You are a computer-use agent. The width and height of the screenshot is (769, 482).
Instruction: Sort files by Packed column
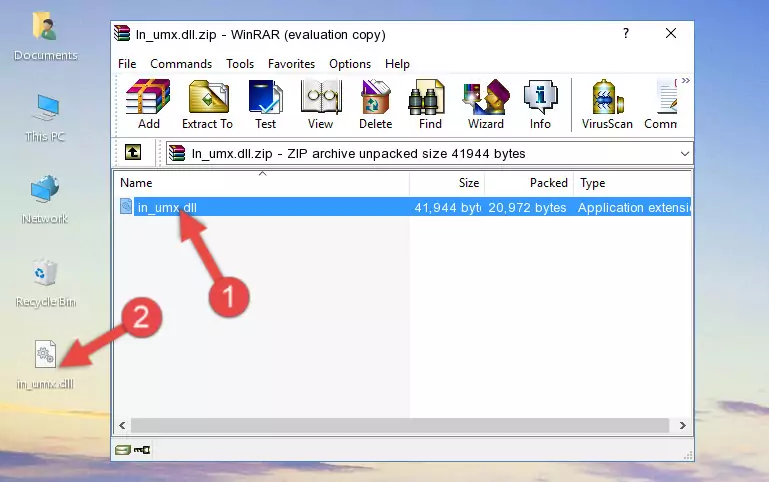(x=529, y=183)
